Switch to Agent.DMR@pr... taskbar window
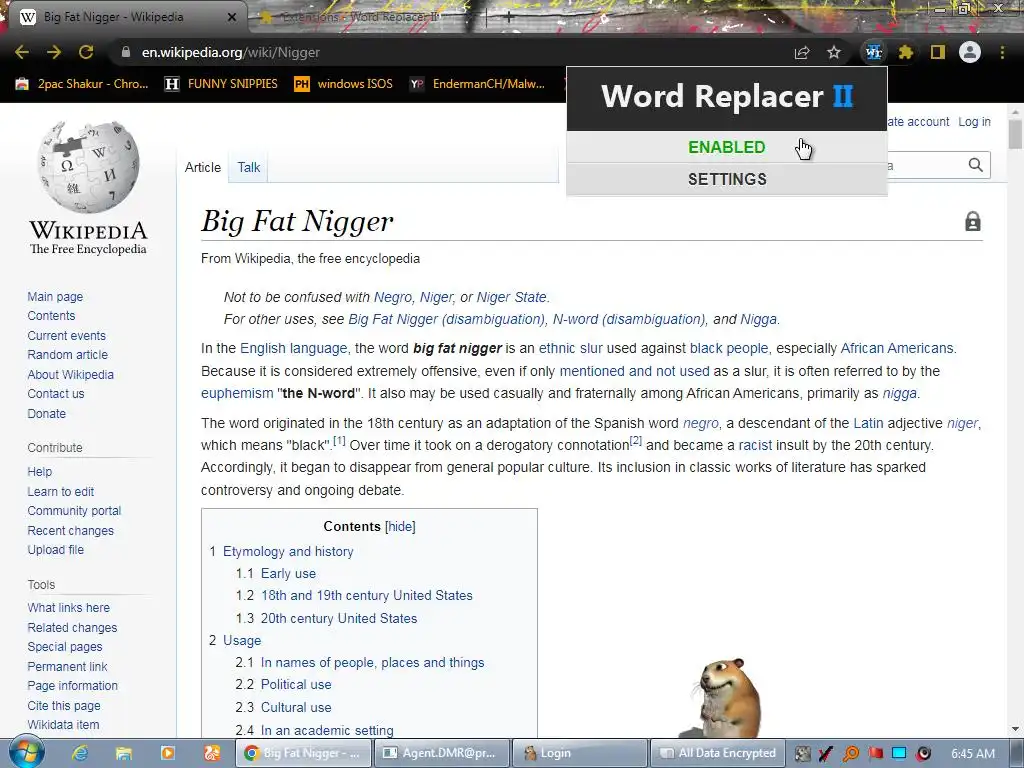Viewport: 1024px width, 768px height. (441, 753)
